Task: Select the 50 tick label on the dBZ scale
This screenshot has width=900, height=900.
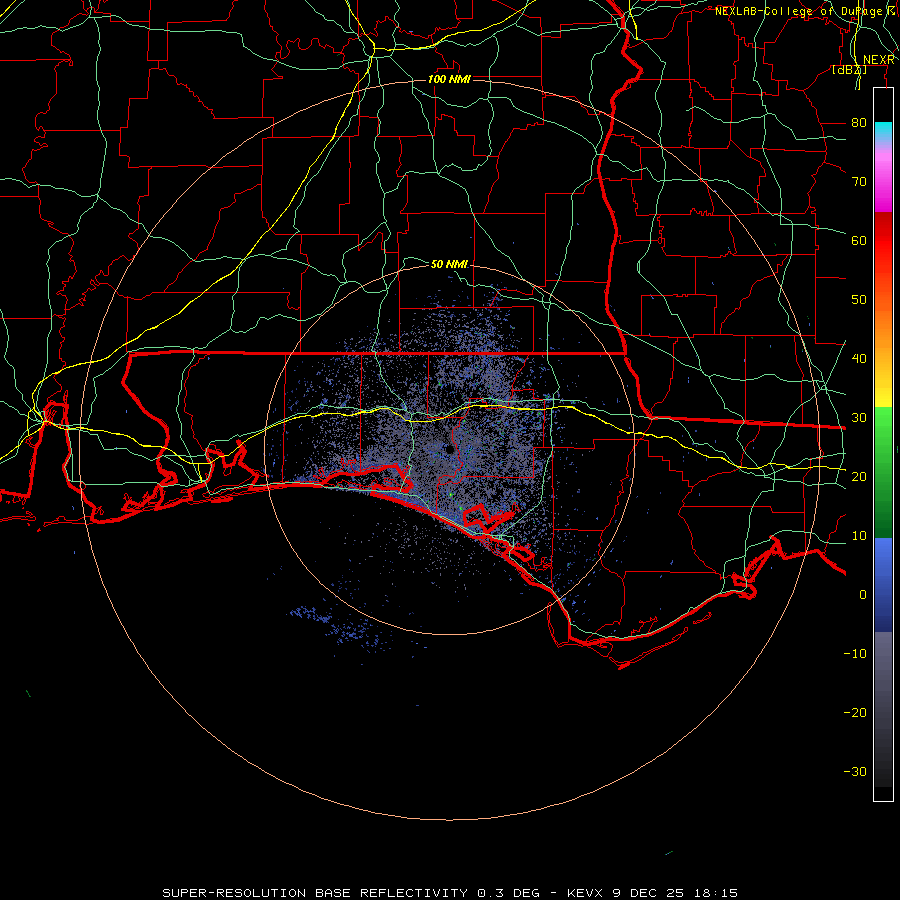Action: (x=859, y=299)
